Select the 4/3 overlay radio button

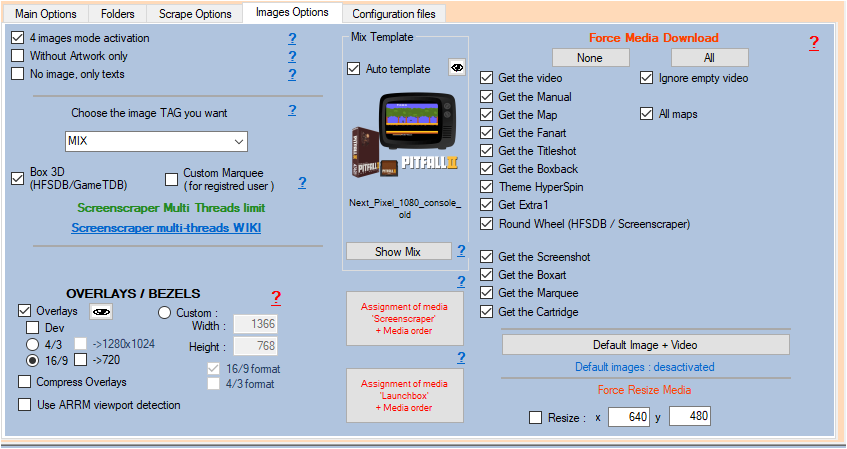click(34, 344)
